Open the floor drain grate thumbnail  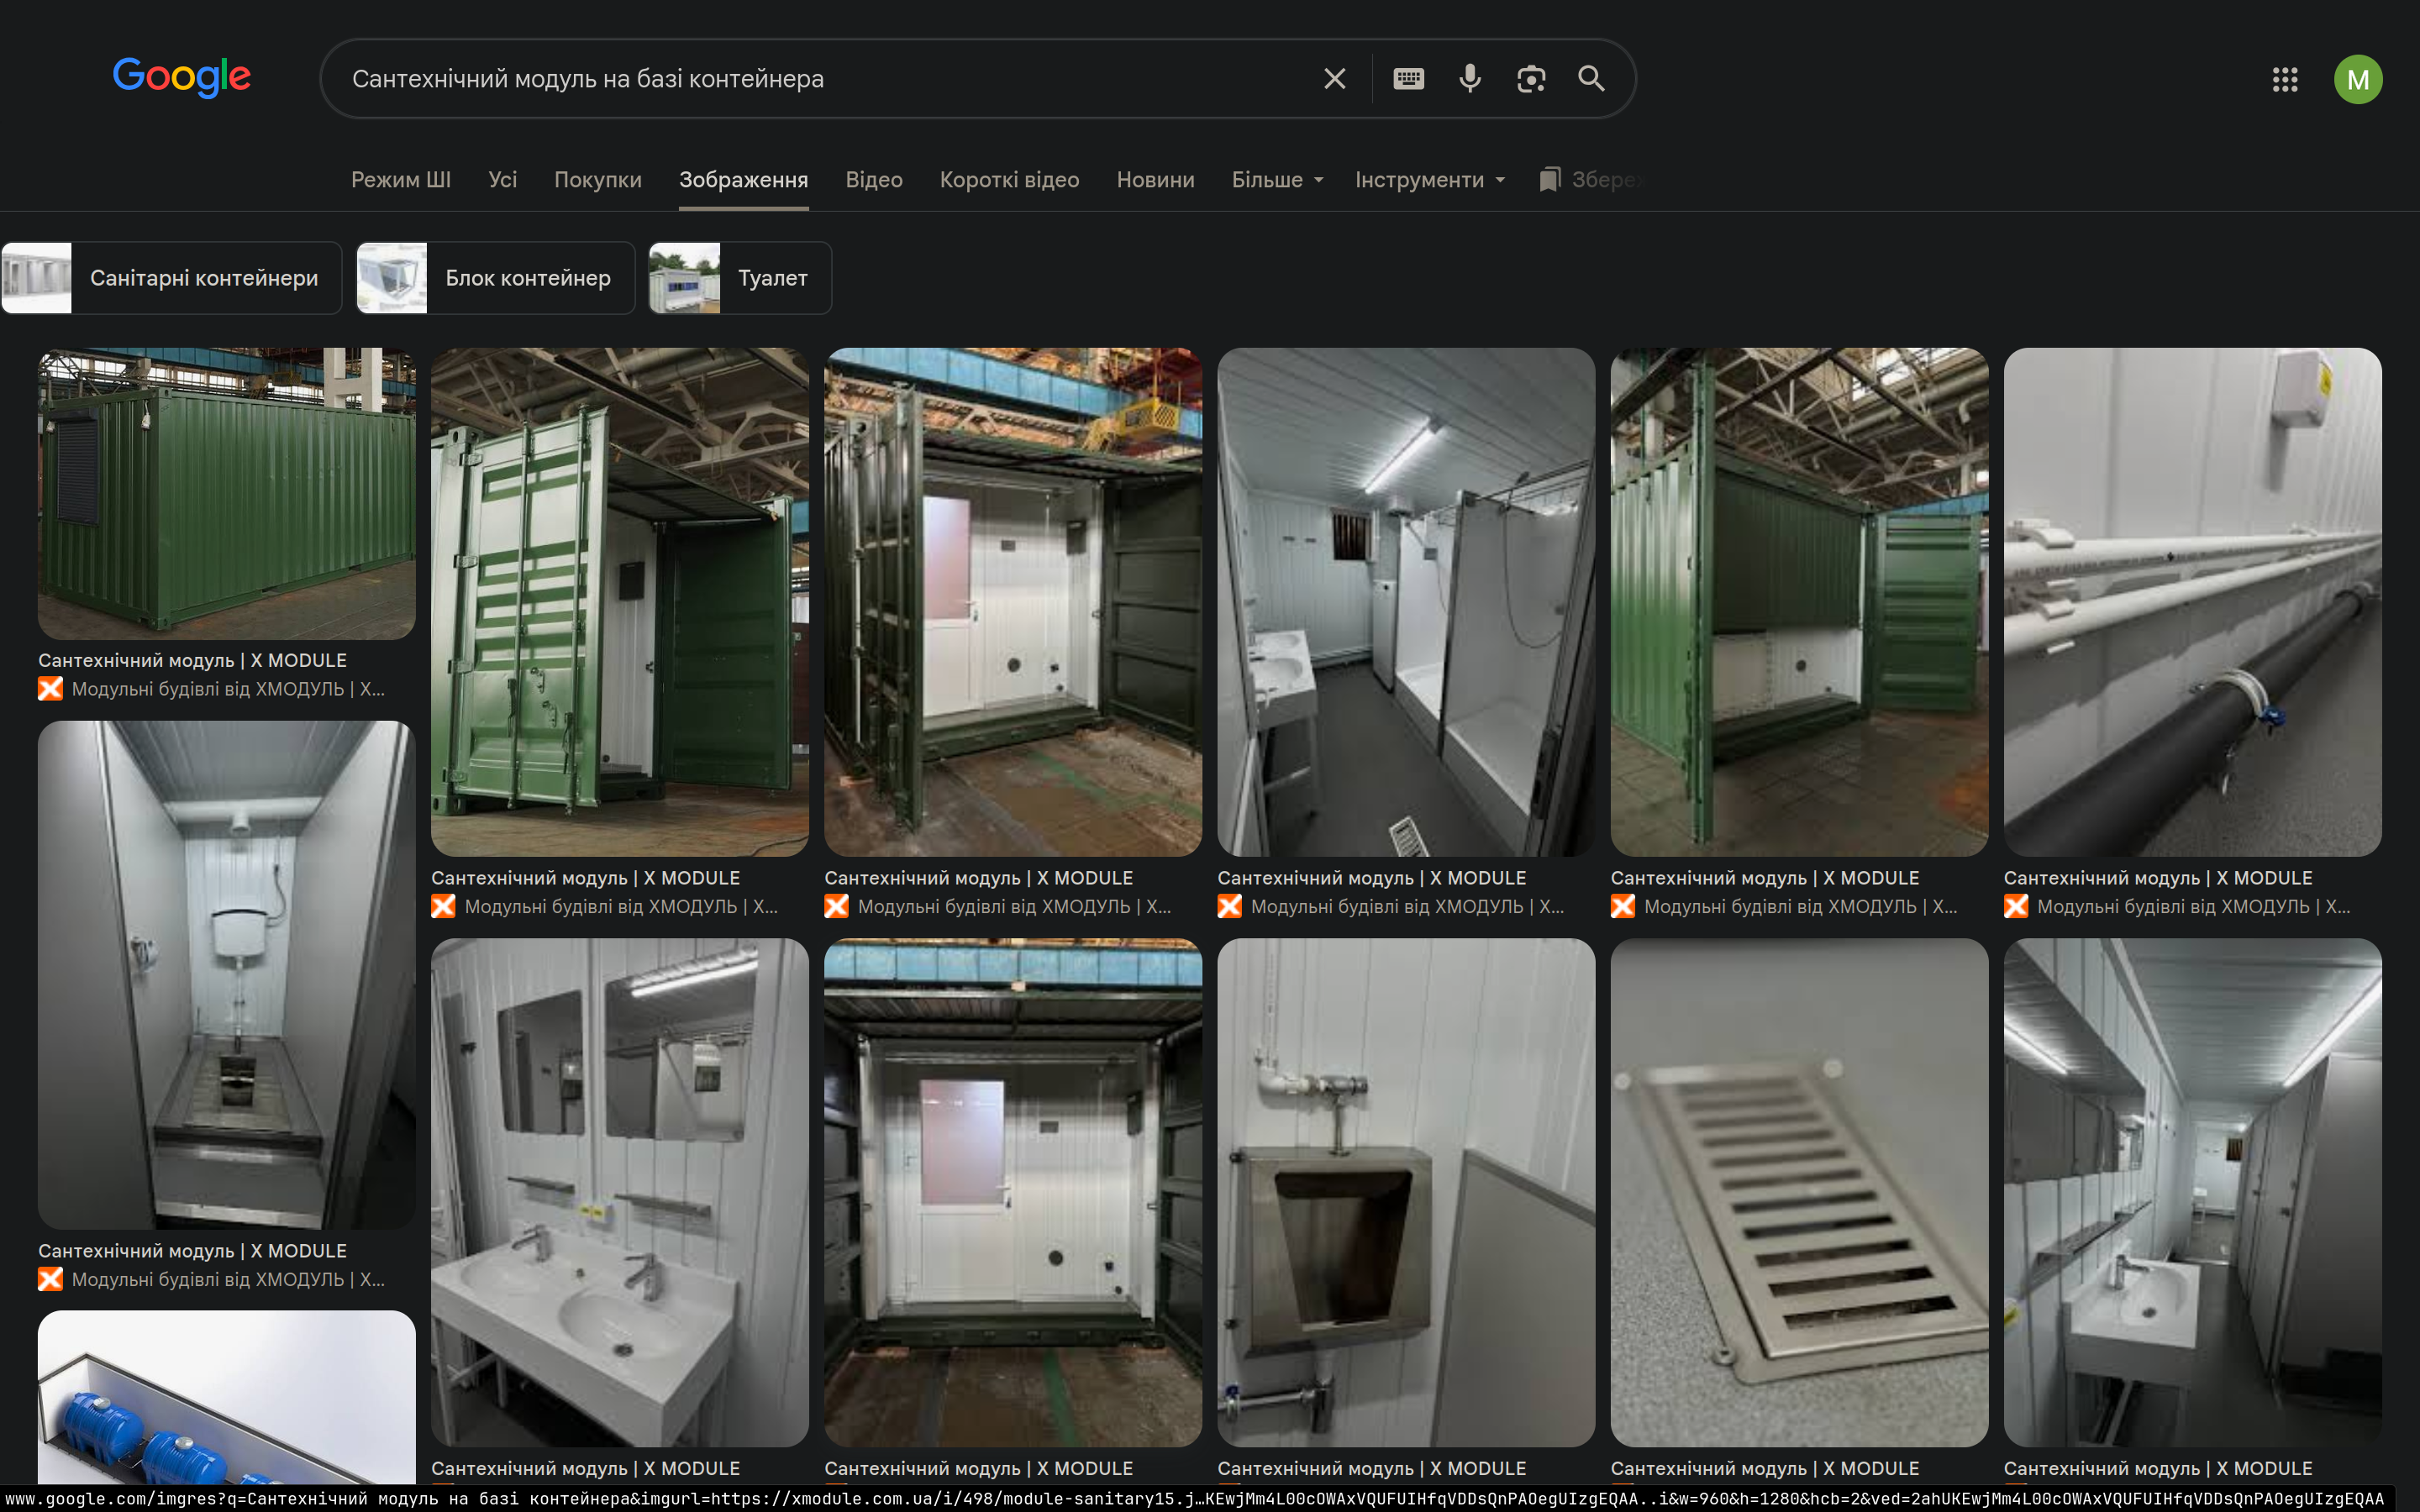[x=1799, y=1192]
